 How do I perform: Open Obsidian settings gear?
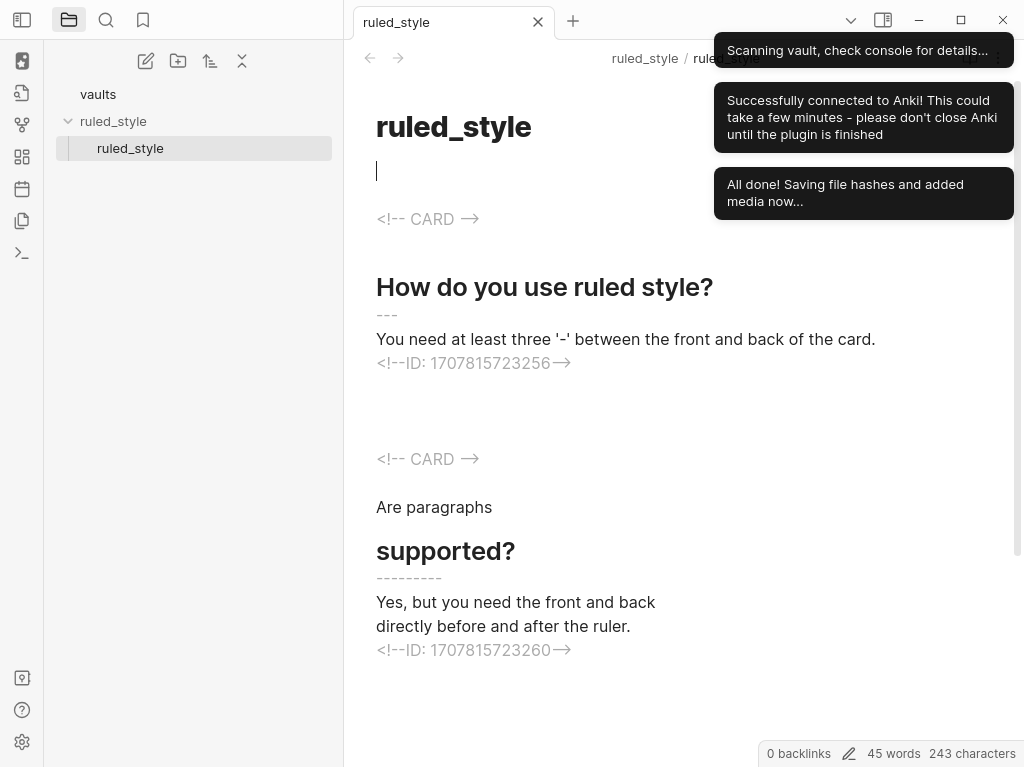(x=22, y=742)
